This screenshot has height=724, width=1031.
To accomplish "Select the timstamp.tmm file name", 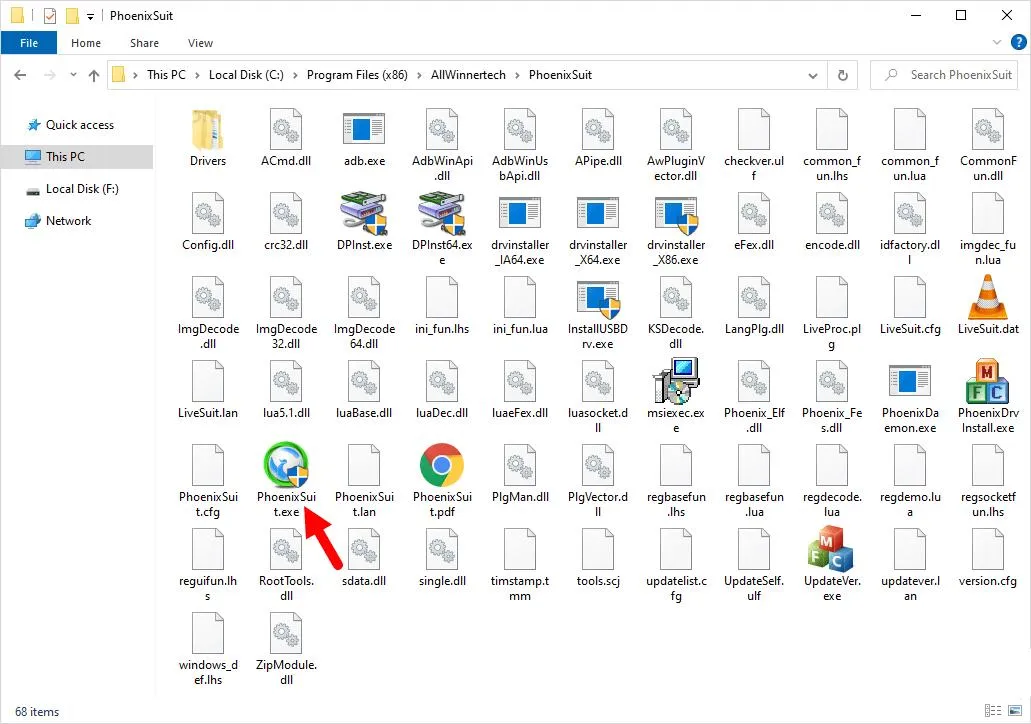I will [519, 589].
